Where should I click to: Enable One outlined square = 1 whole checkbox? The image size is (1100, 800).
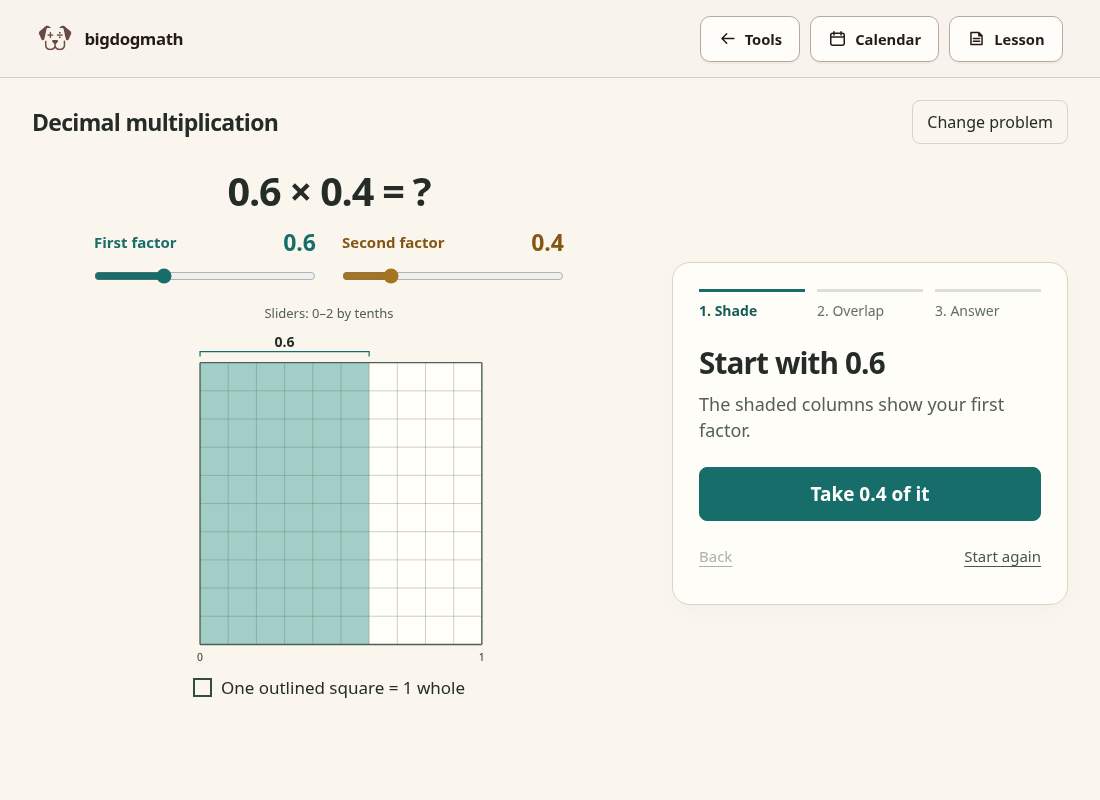click(x=202, y=688)
